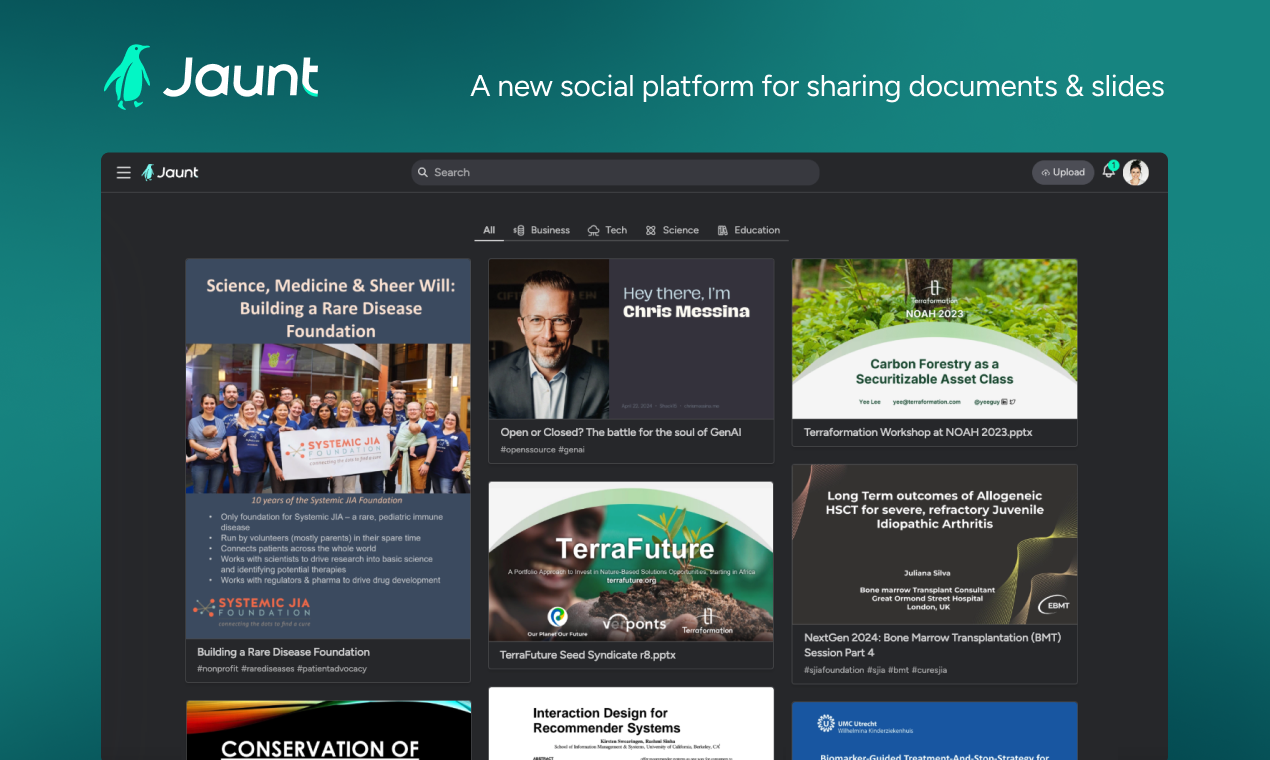
Task: Open the Chris Messina slide thumbnail
Action: click(x=631, y=339)
